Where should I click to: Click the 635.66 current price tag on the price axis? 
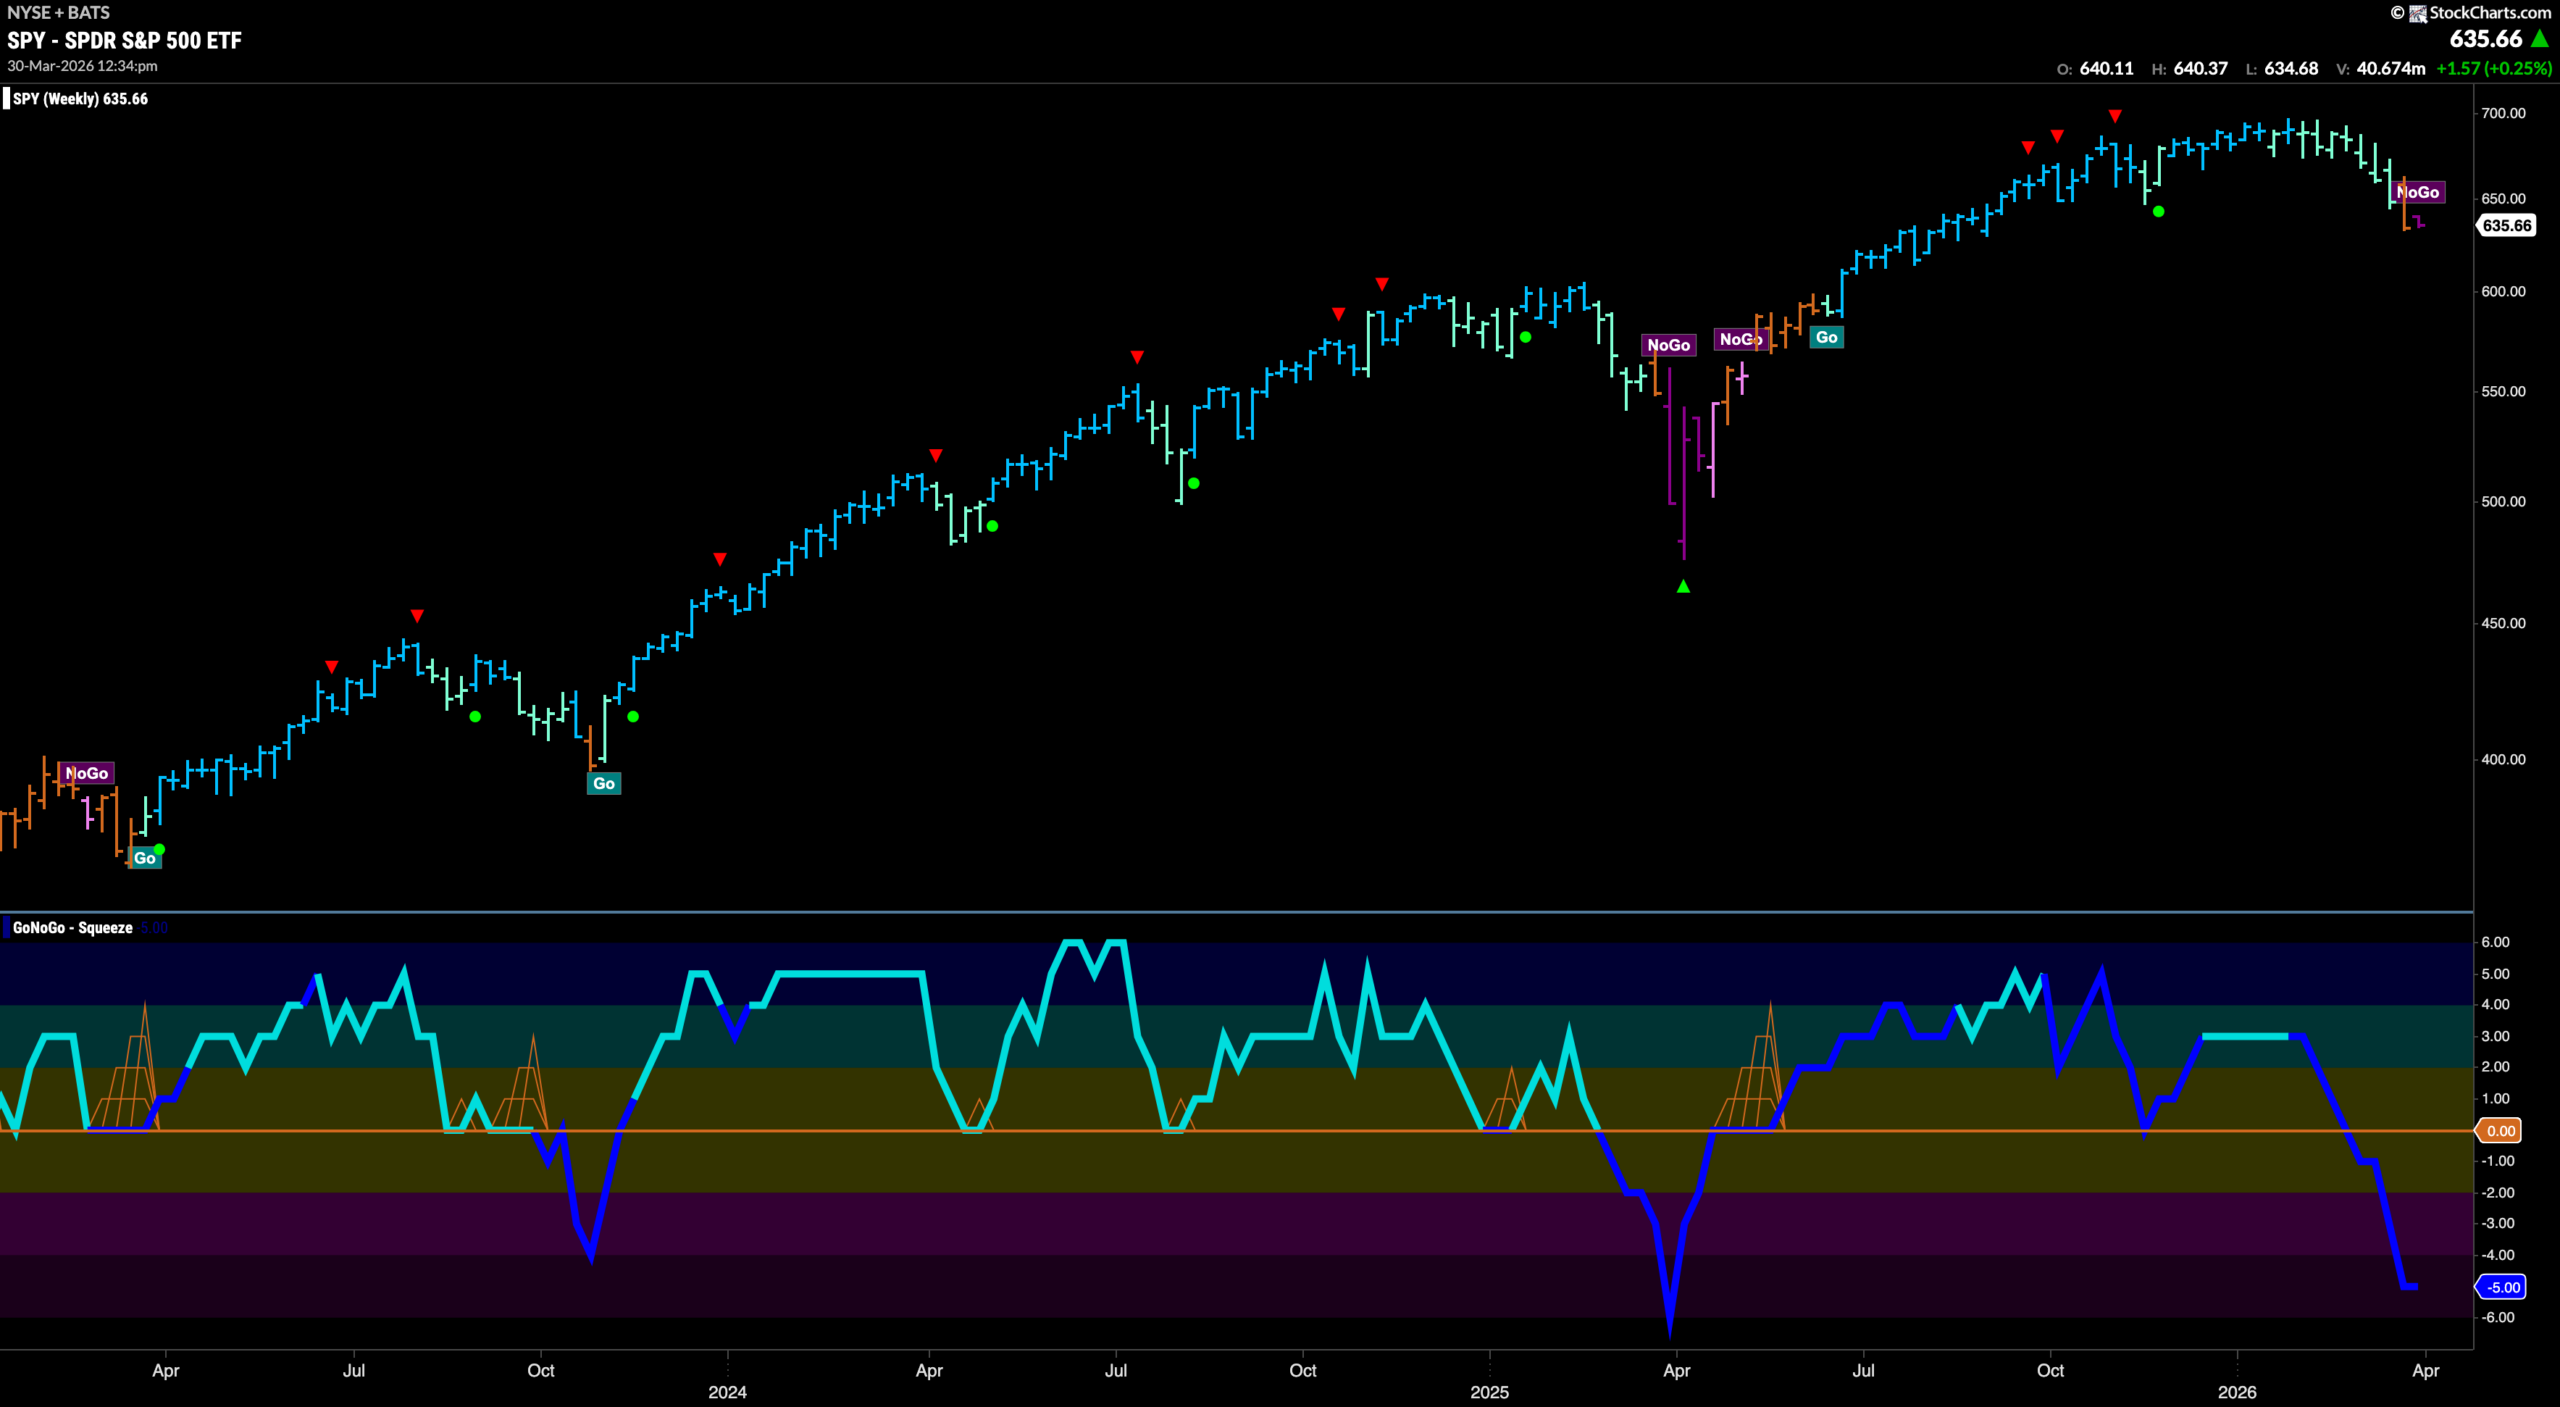click(2507, 225)
